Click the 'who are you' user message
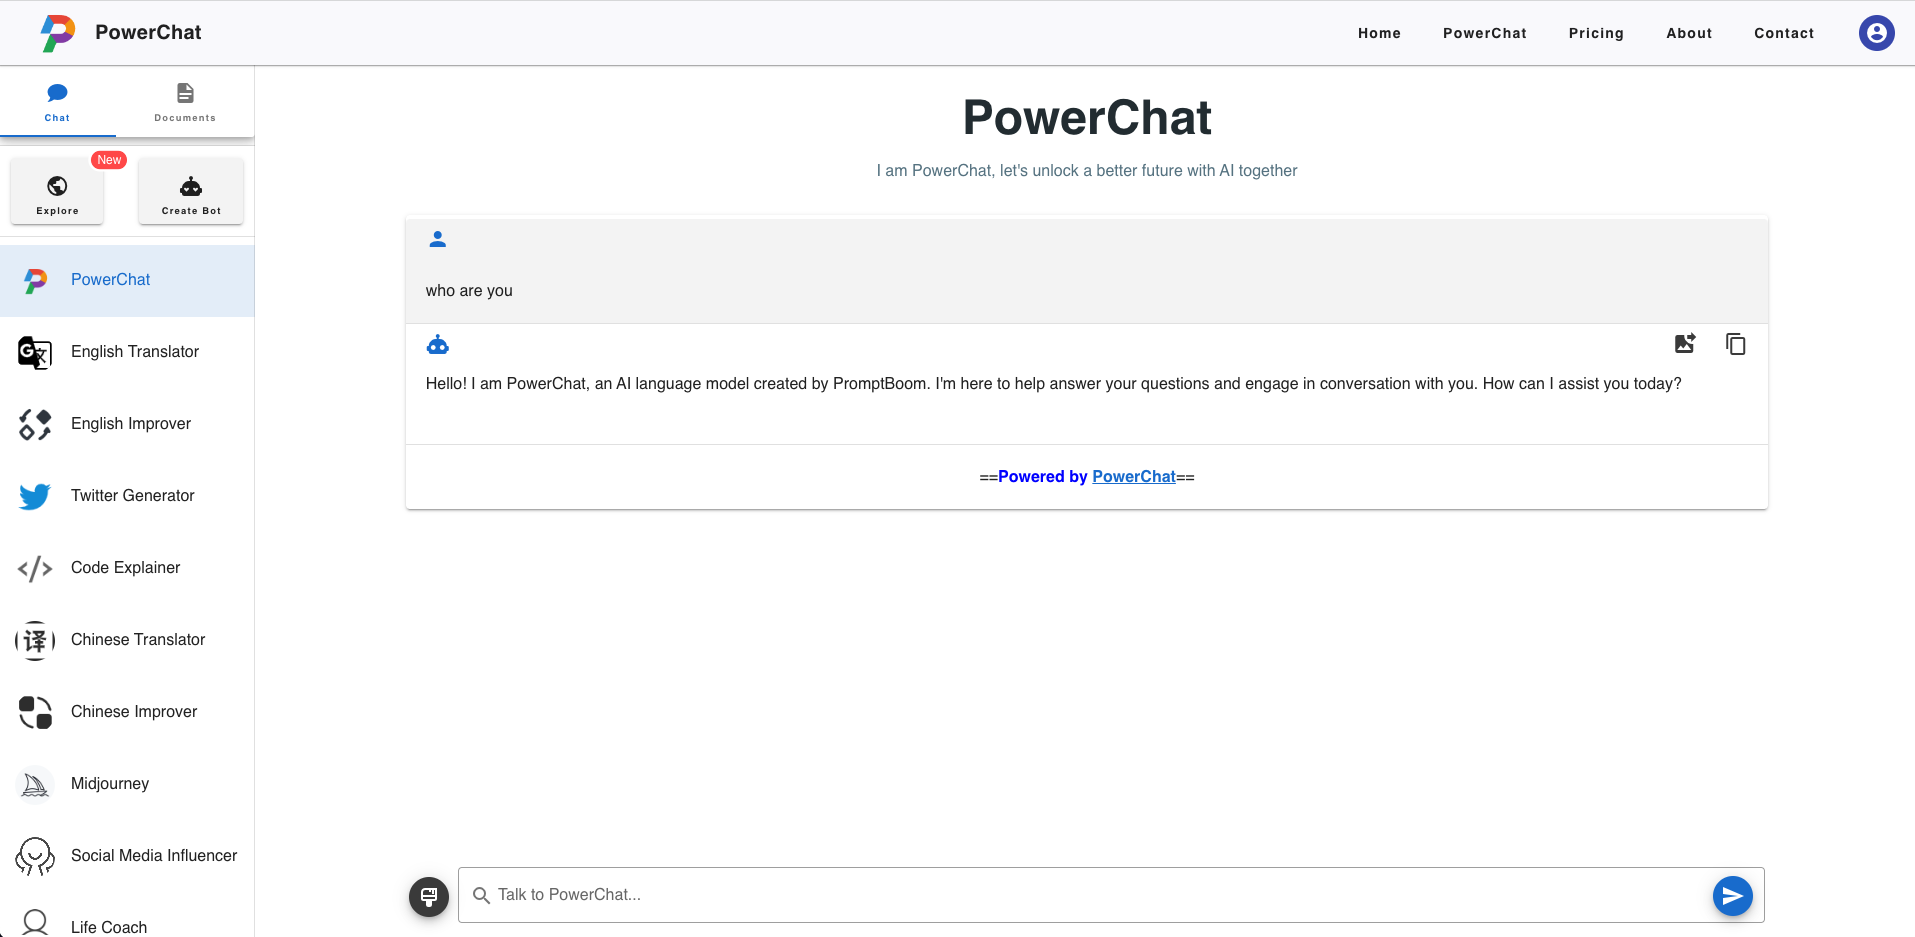This screenshot has height=937, width=1915. tap(469, 291)
